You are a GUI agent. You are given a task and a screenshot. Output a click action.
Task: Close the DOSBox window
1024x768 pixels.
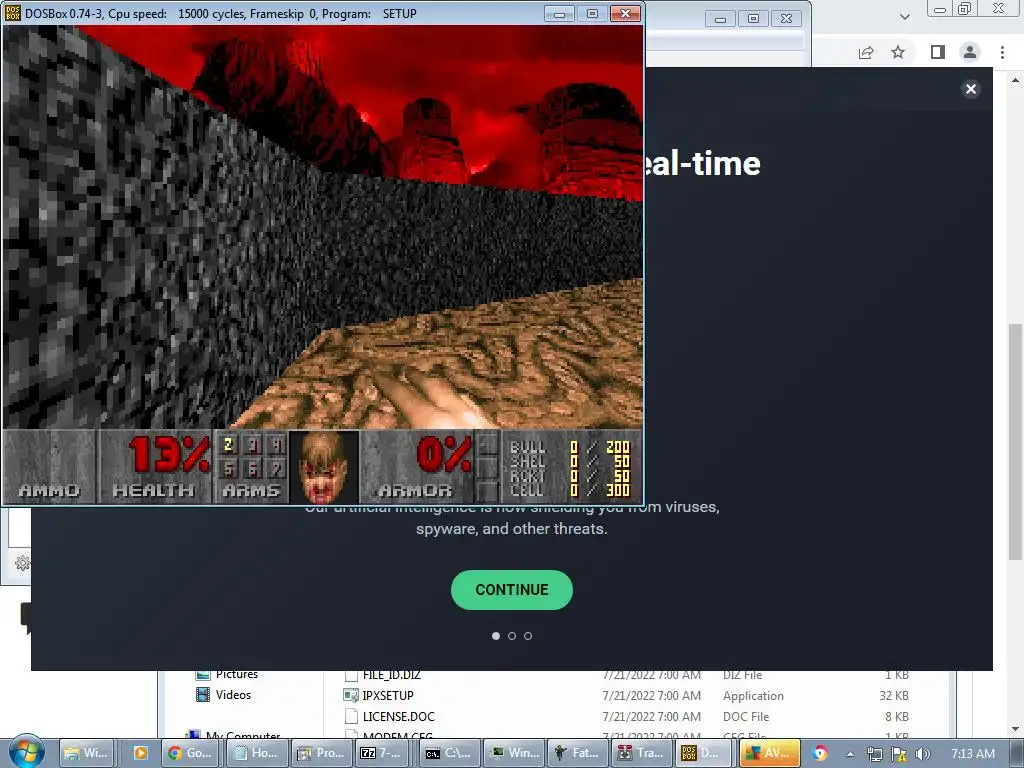pyautogui.click(x=625, y=14)
